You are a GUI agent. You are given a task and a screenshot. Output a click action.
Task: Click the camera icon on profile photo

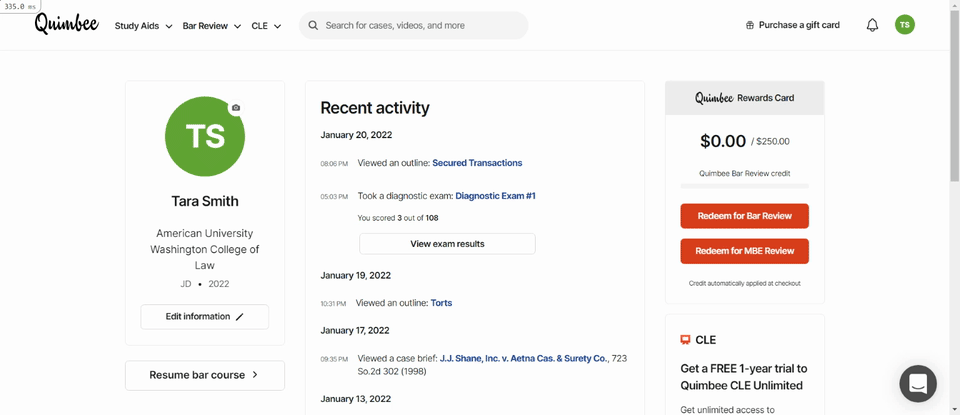[236, 108]
